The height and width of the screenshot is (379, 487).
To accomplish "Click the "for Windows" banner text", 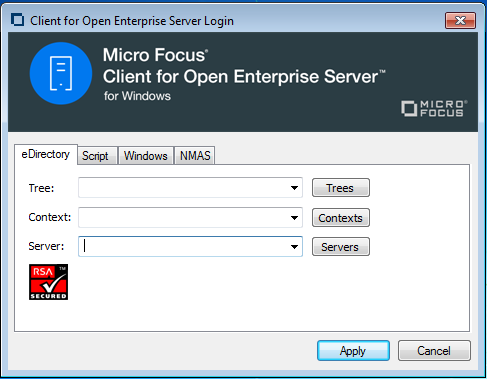I will pyautogui.click(x=137, y=96).
